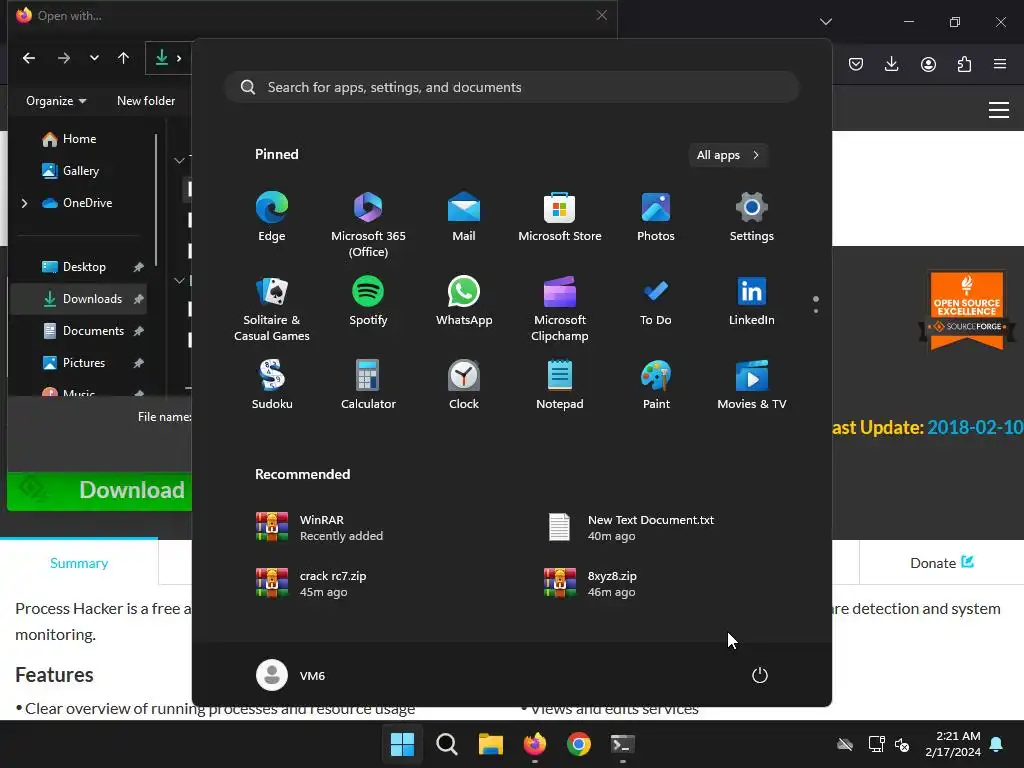1024x768 pixels.
Task: Open notification bell in system tray
Action: click(997, 744)
